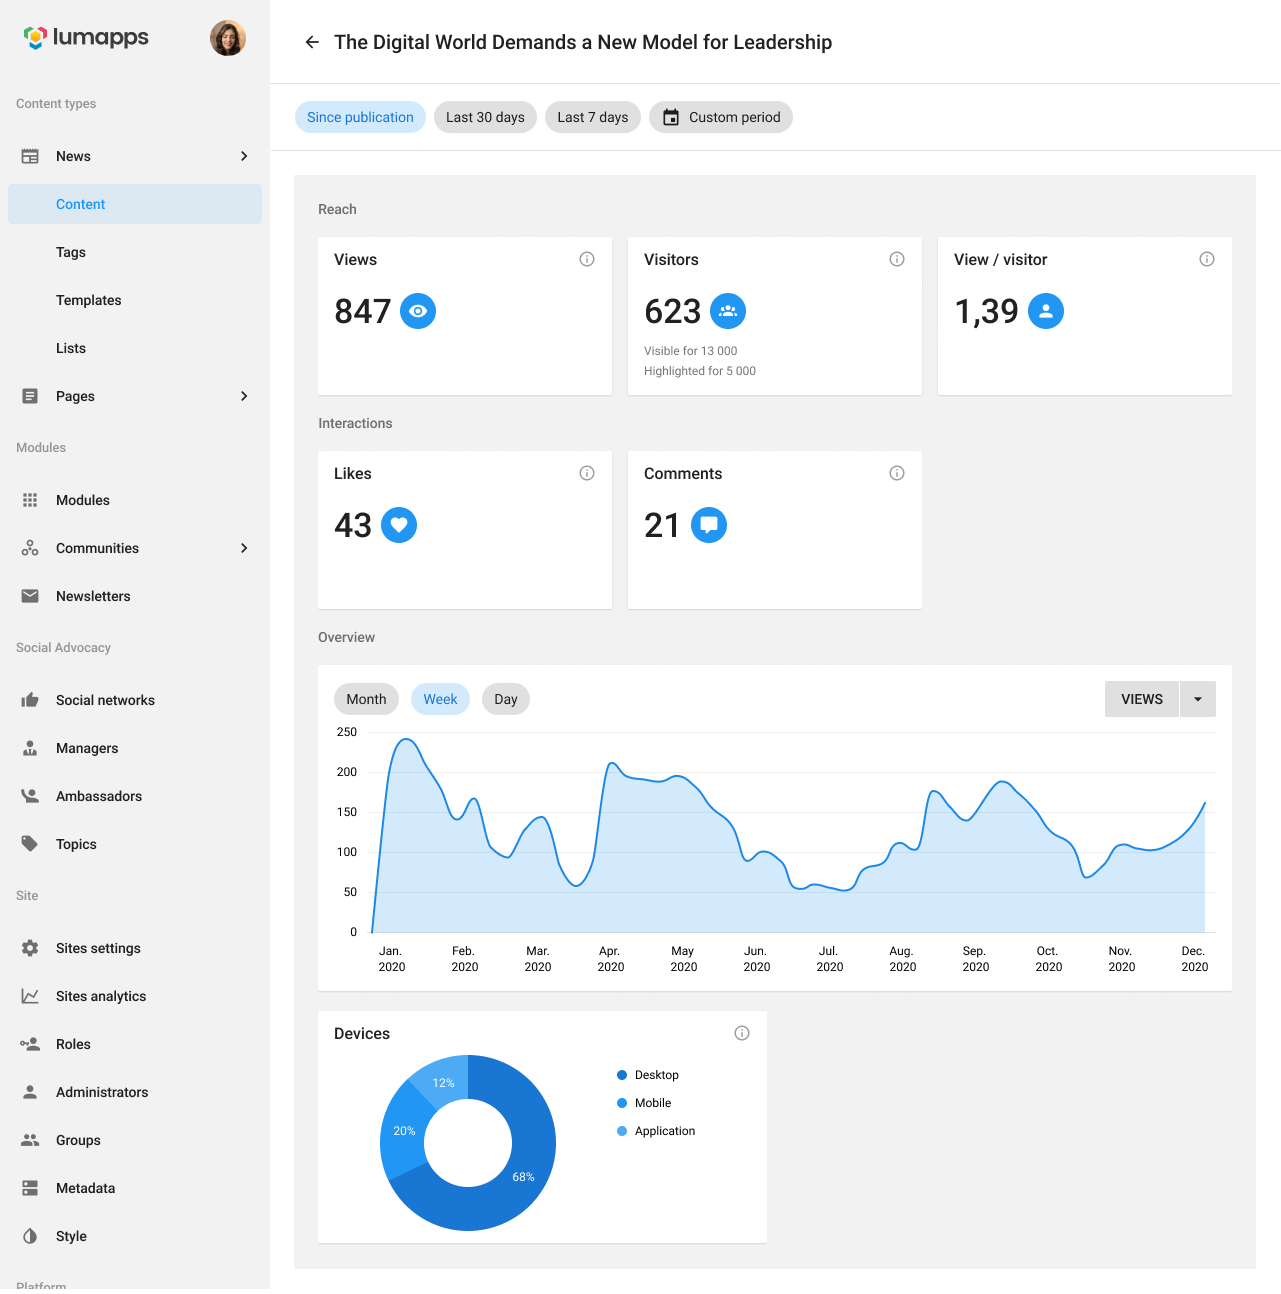Expand the Pages submenu chevron
Image resolution: width=1281 pixels, height=1294 pixels.
click(244, 396)
